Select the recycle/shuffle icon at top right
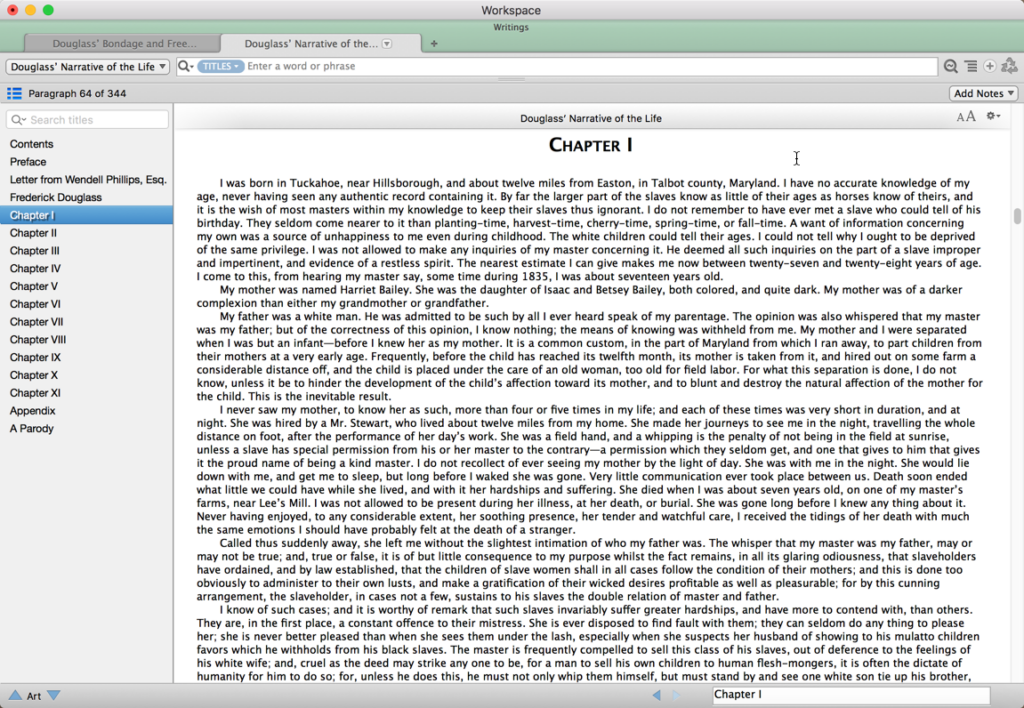Screen dimensions: 1024x708 [1011, 65]
